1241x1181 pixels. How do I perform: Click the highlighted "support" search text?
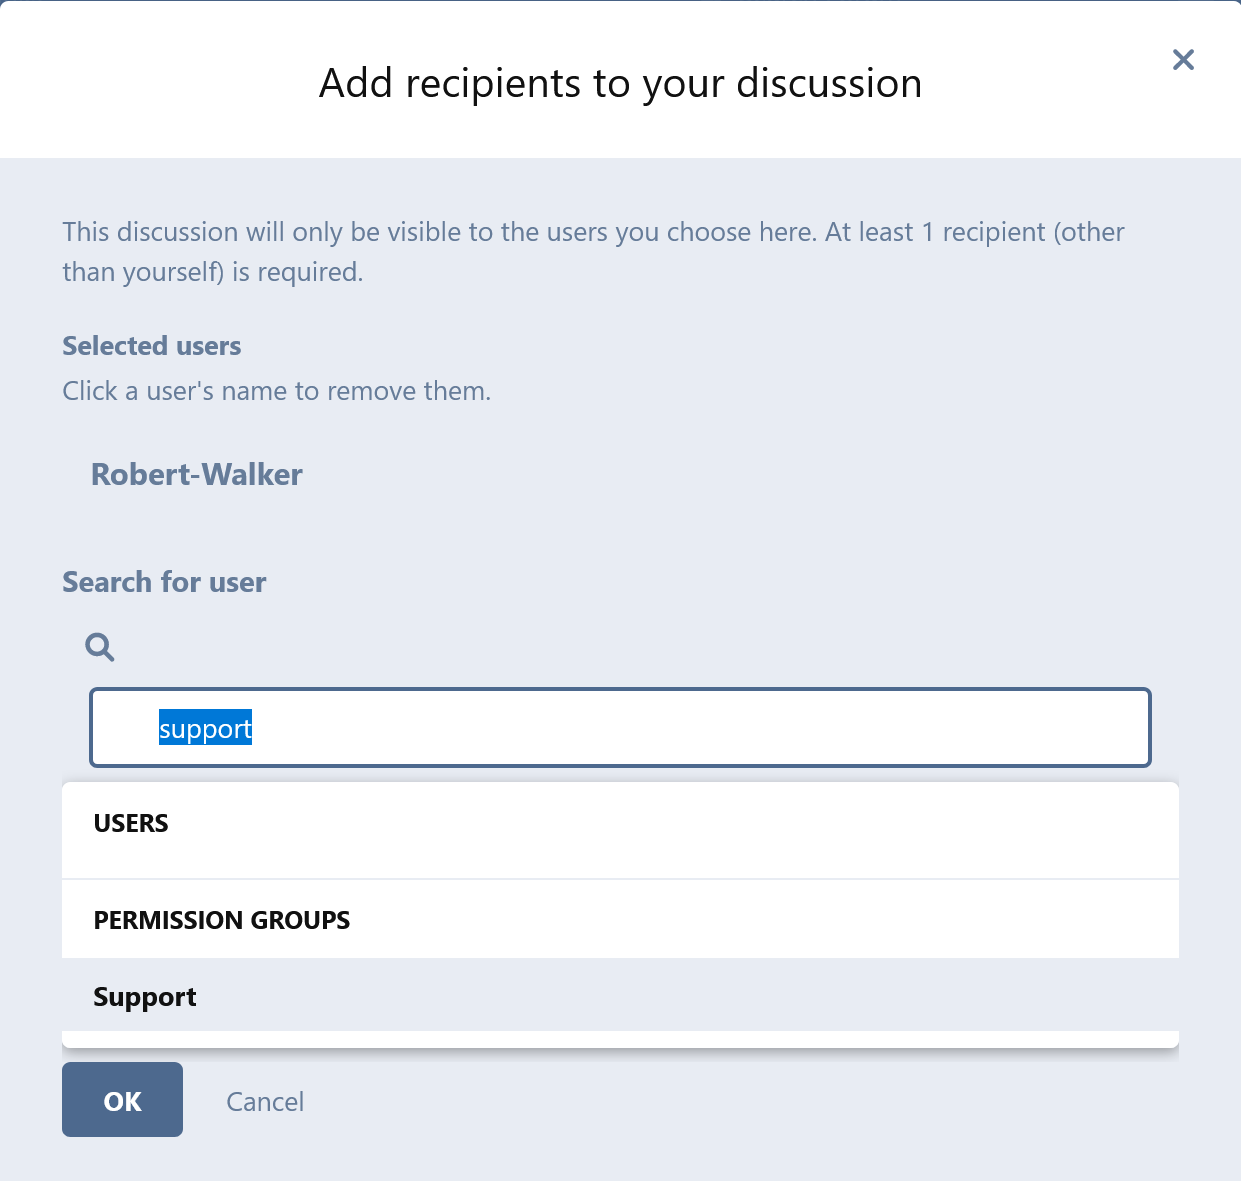tap(205, 729)
